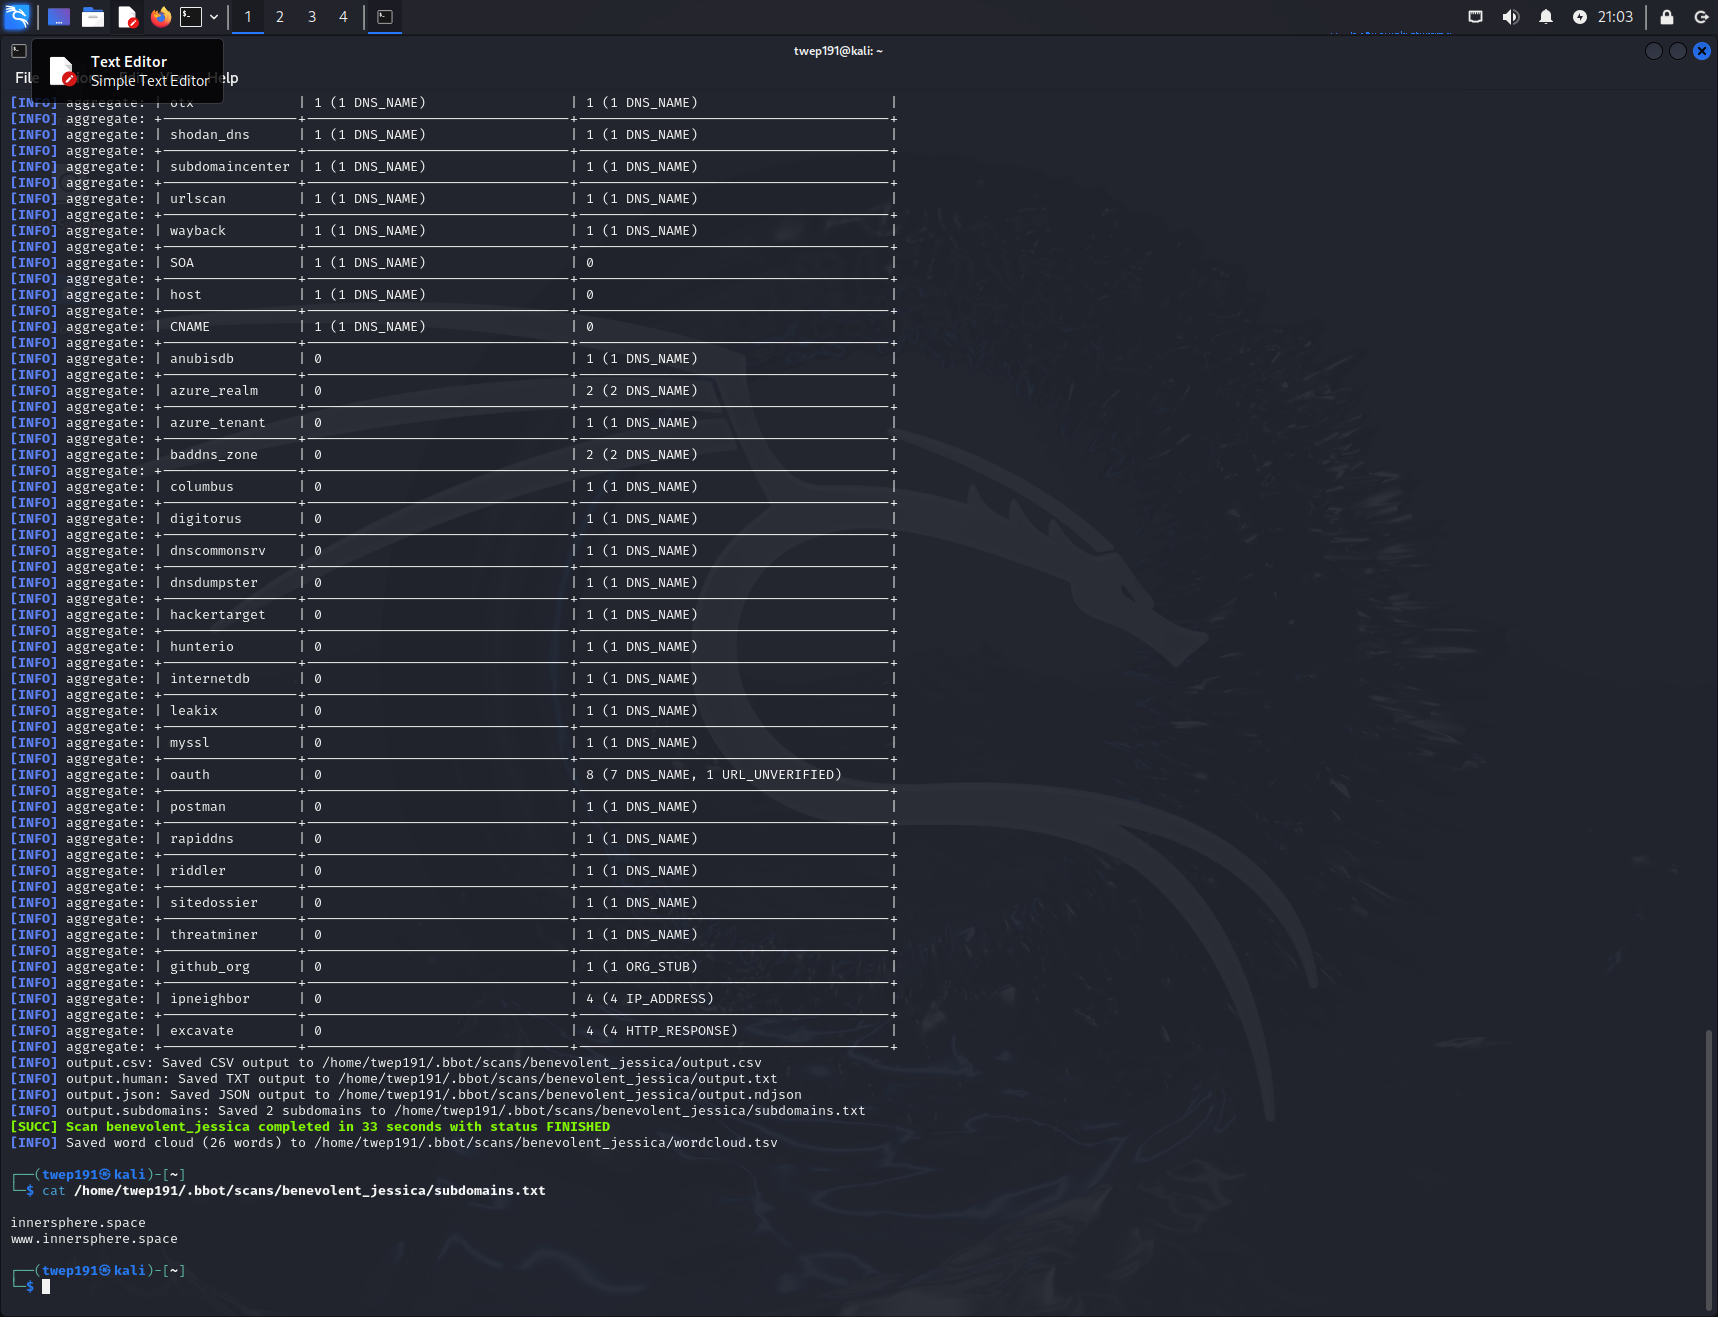1718x1317 pixels.
Task: Expand the terminal launcher dropdown arrow
Action: (214, 17)
